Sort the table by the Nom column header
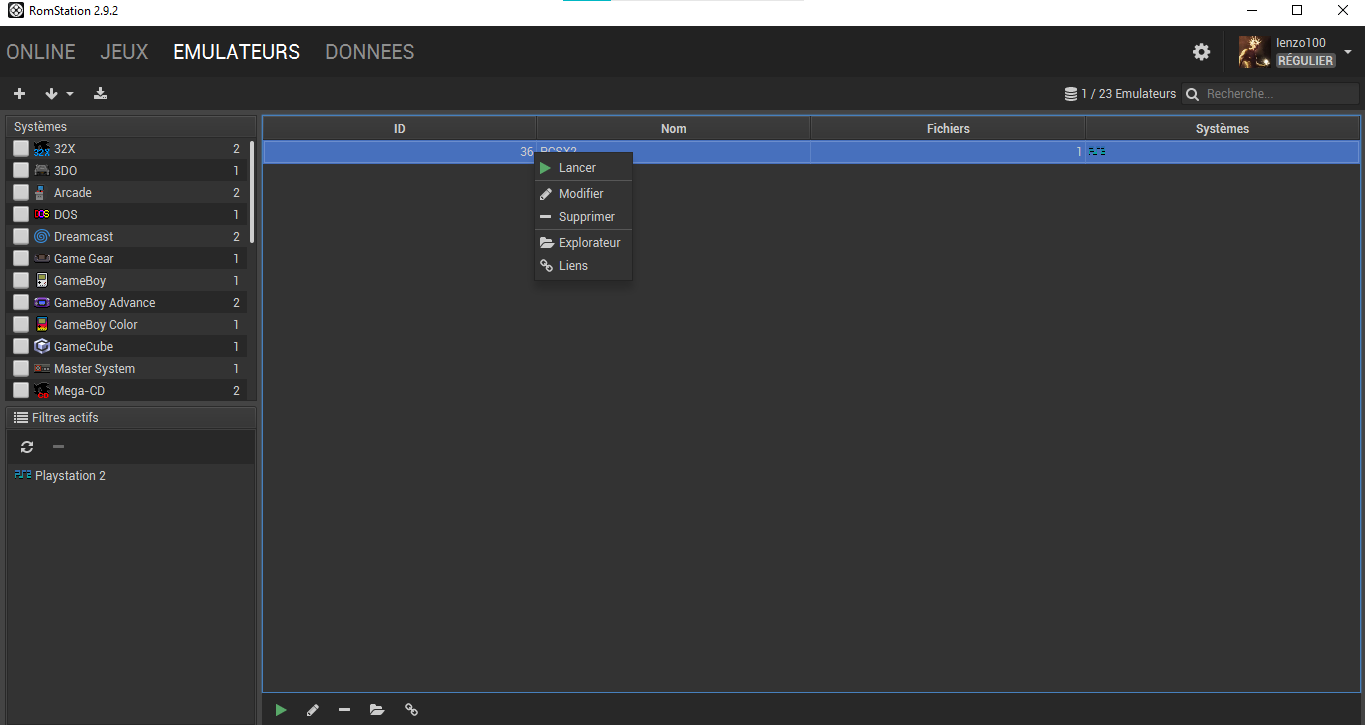1365x725 pixels. [673, 129]
